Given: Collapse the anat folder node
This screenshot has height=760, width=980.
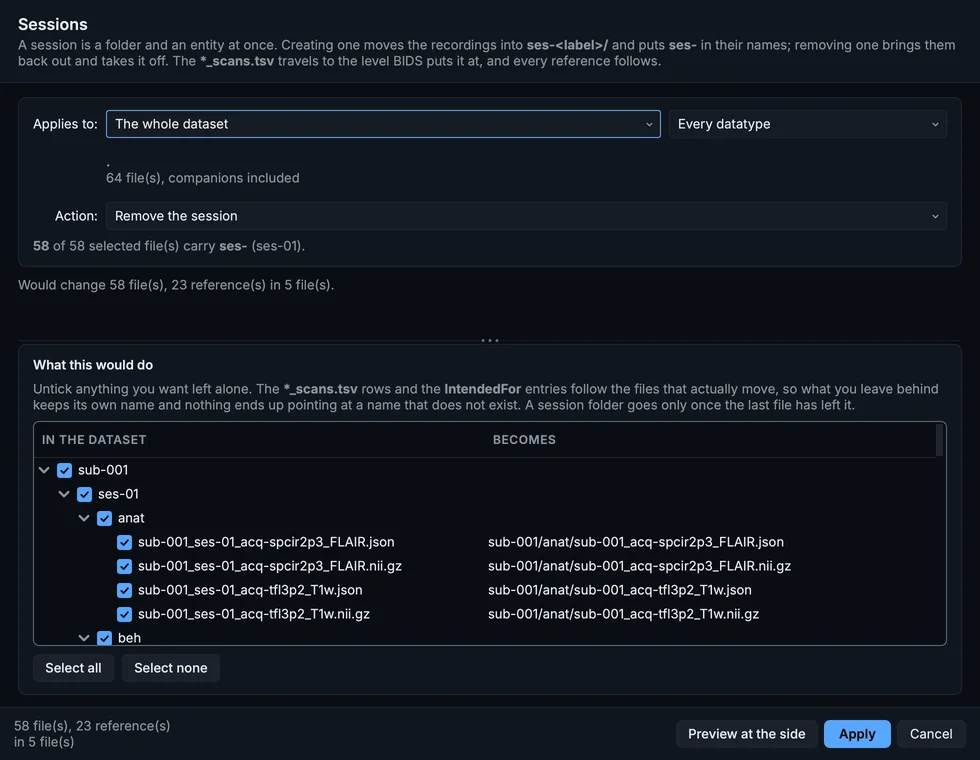Looking at the screenshot, I should 84,518.
